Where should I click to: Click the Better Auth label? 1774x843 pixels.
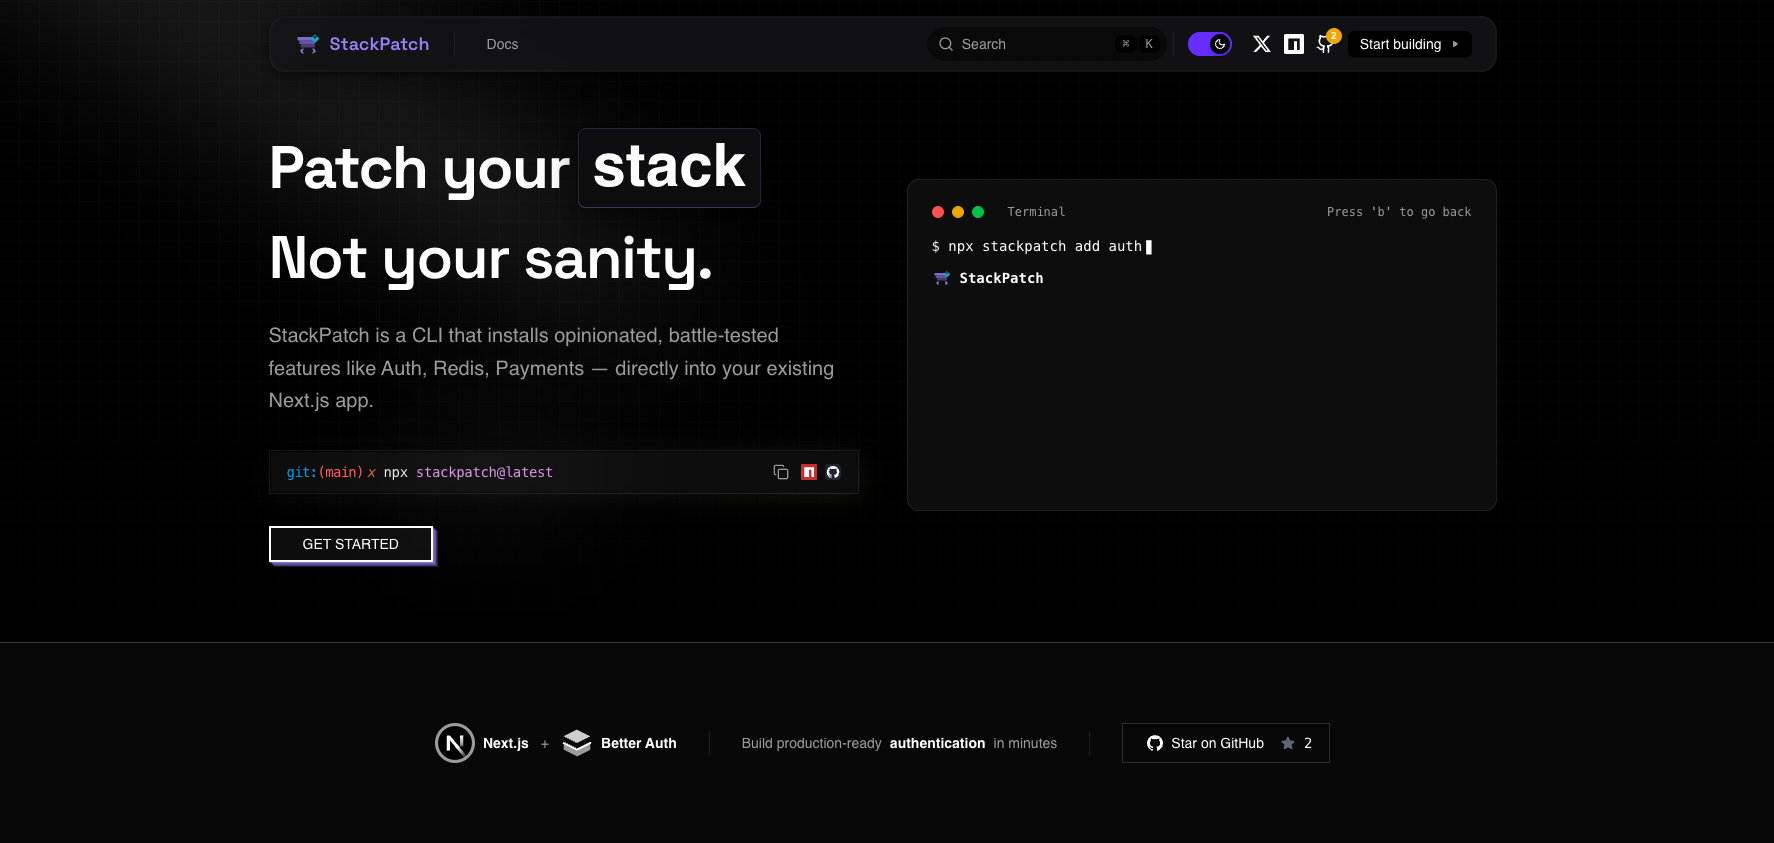pos(639,743)
